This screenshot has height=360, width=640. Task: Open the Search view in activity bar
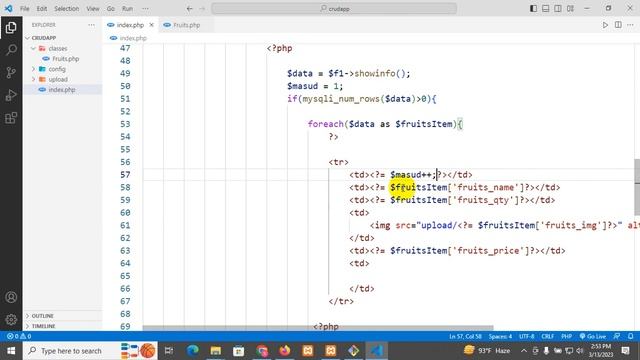click(x=11, y=50)
